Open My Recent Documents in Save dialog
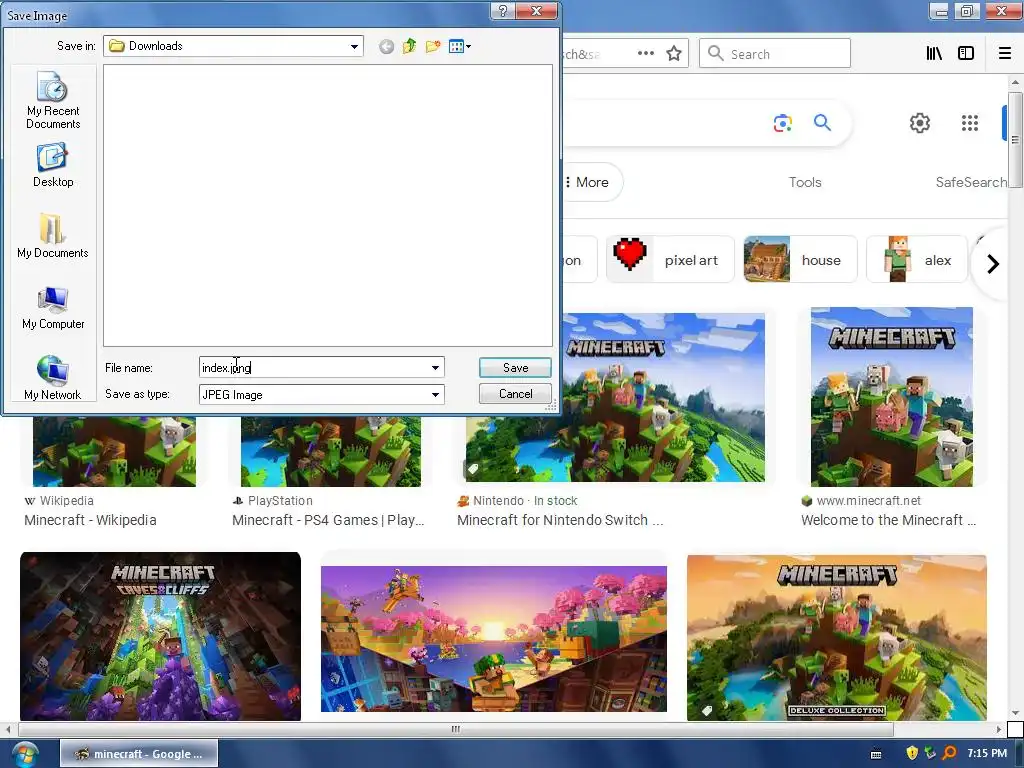Viewport: 1024px width, 768px height. point(53,100)
